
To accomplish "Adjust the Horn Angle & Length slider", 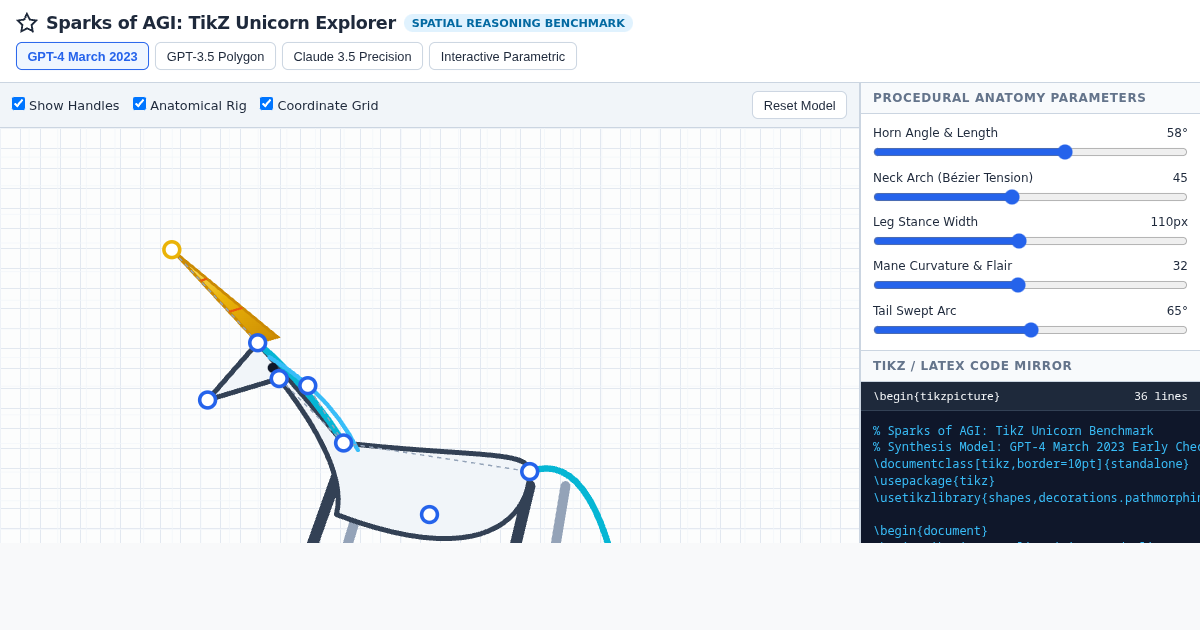I will point(1030,152).
